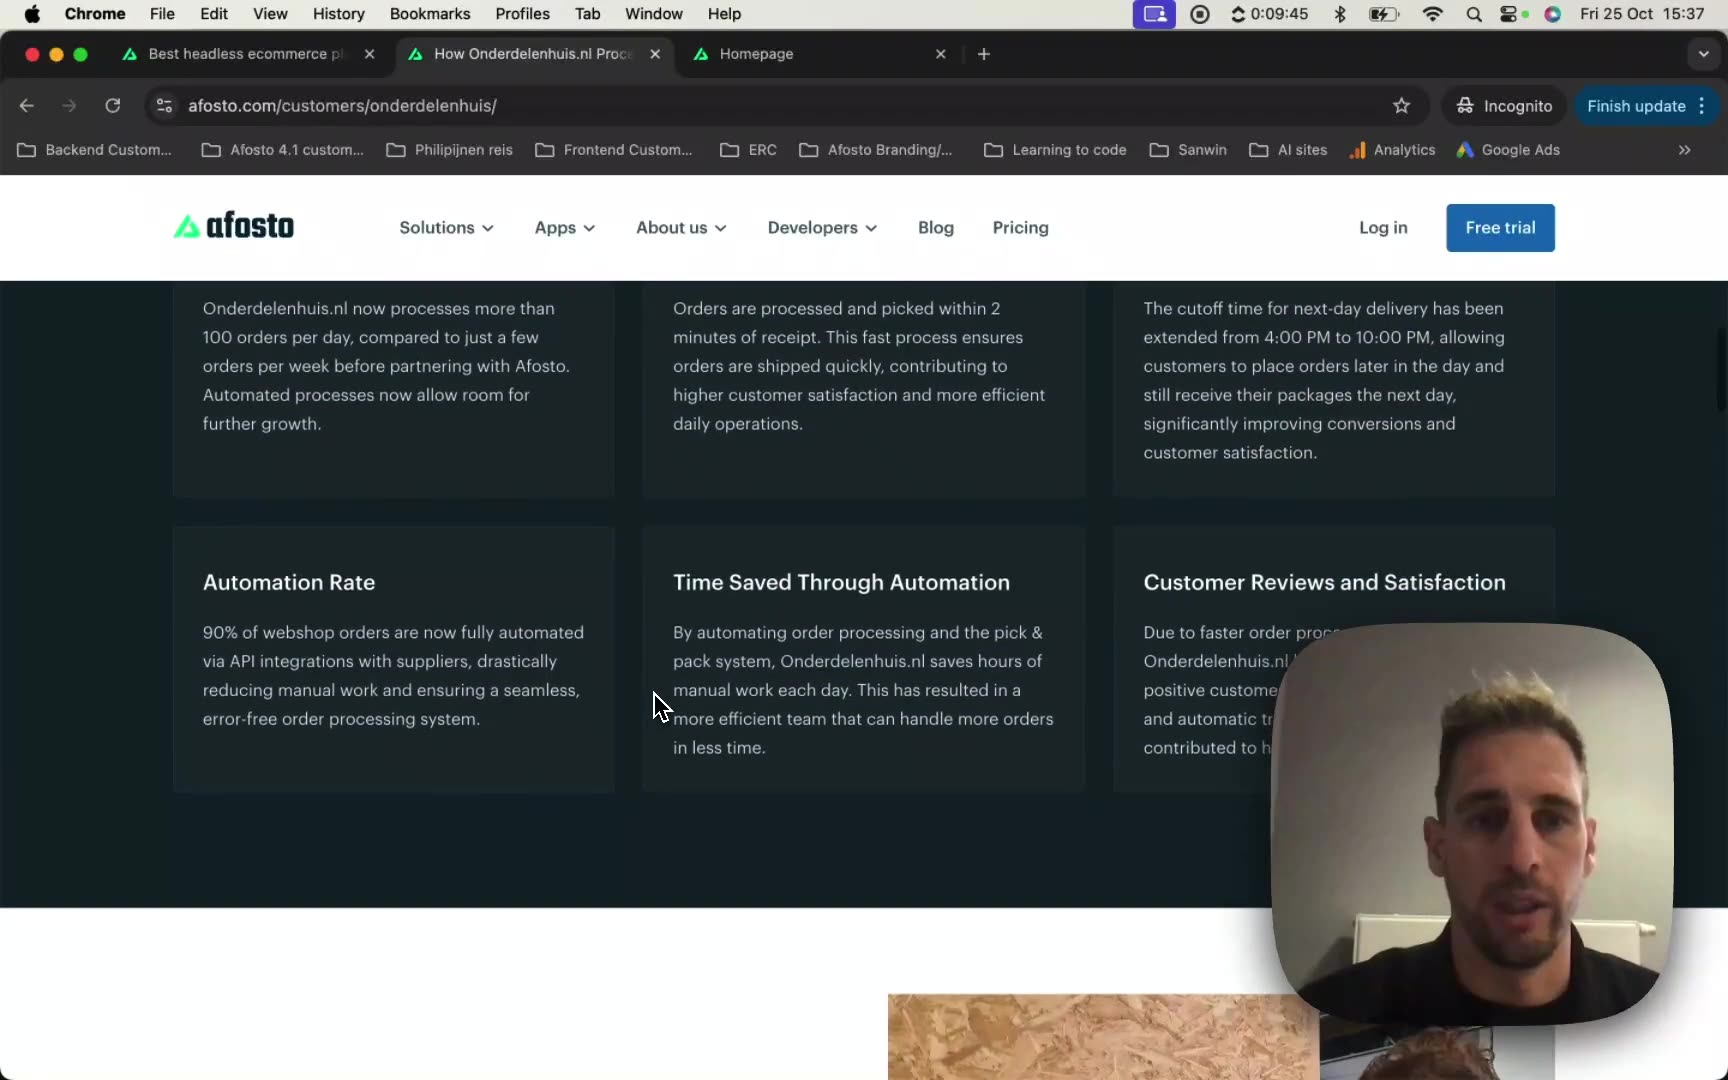Click the battery status icon
The image size is (1728, 1080).
pos(1385,14)
